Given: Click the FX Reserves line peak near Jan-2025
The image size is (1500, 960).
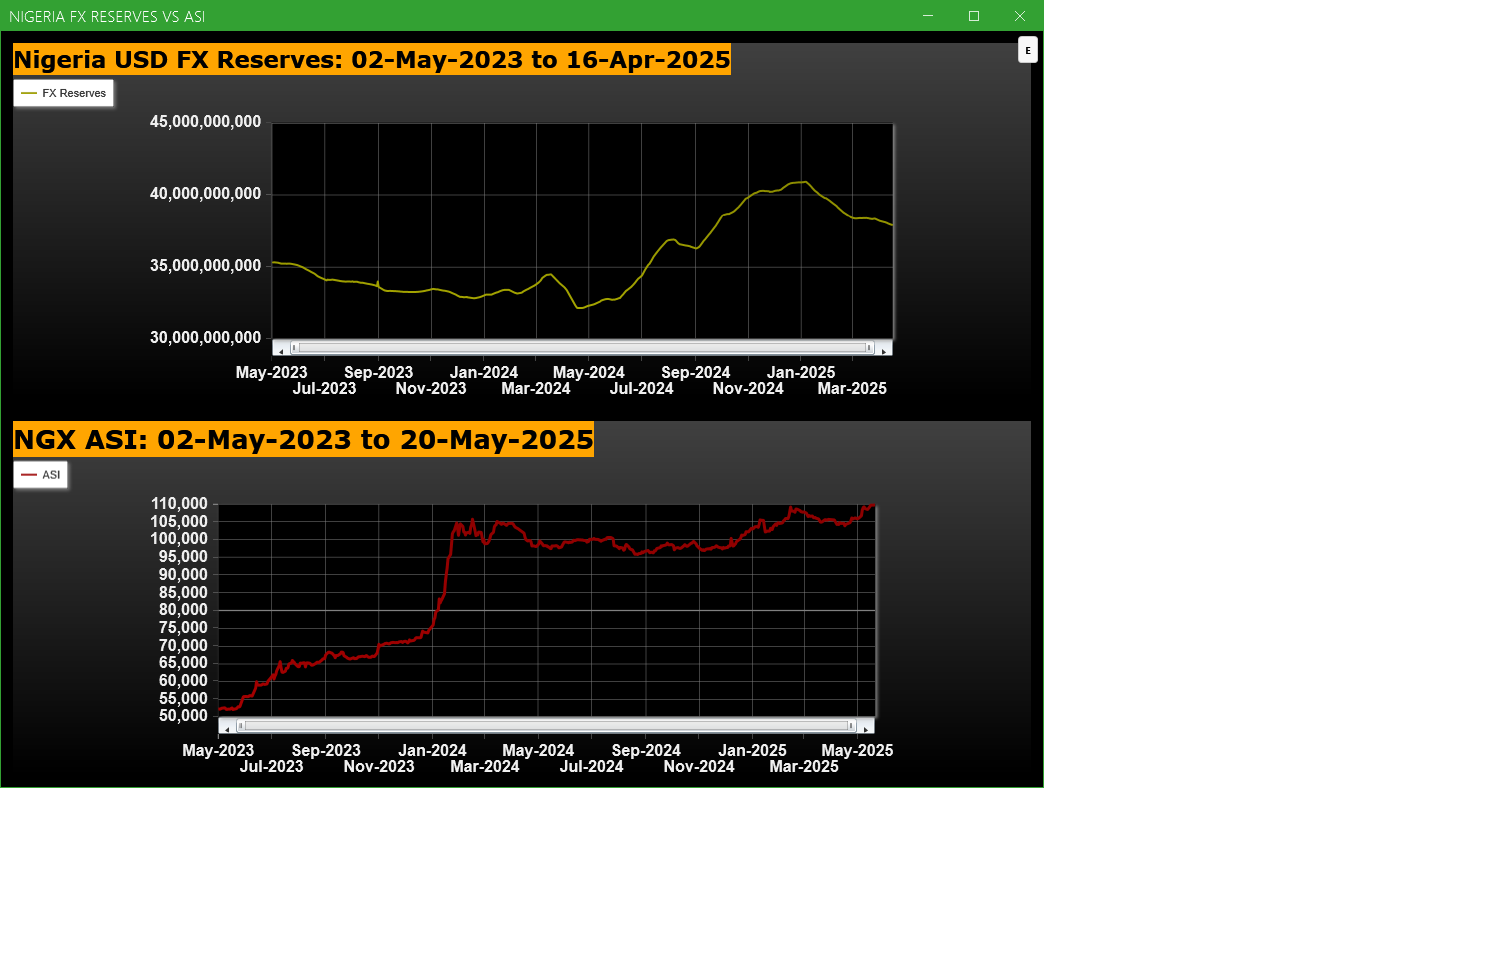Looking at the screenshot, I should [805, 182].
